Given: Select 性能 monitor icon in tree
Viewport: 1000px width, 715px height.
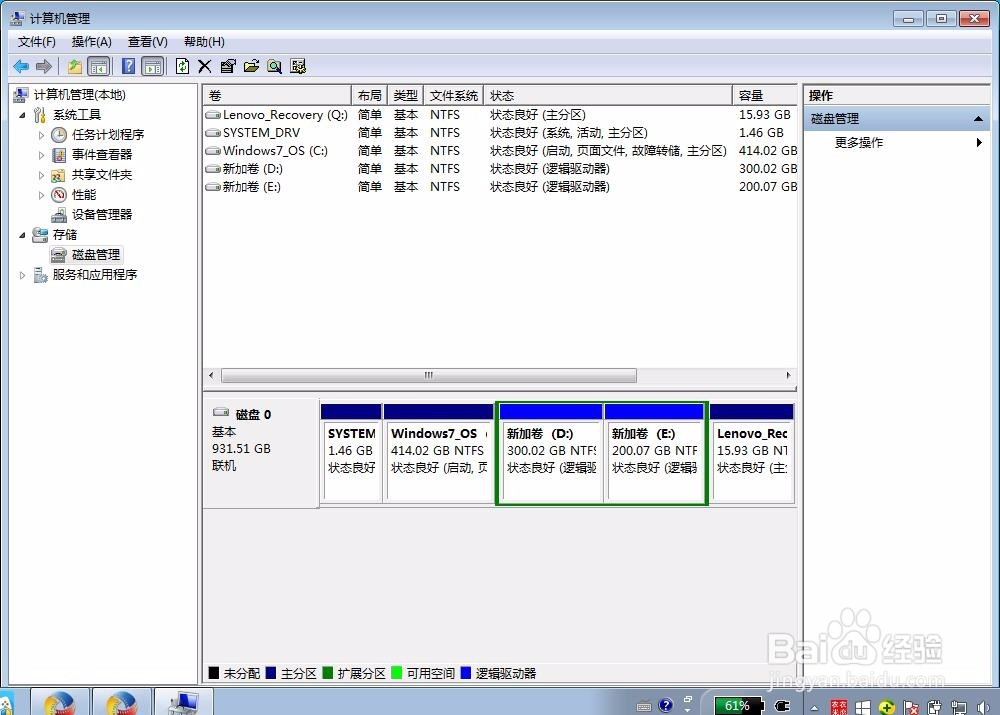Looking at the screenshot, I should (59, 195).
